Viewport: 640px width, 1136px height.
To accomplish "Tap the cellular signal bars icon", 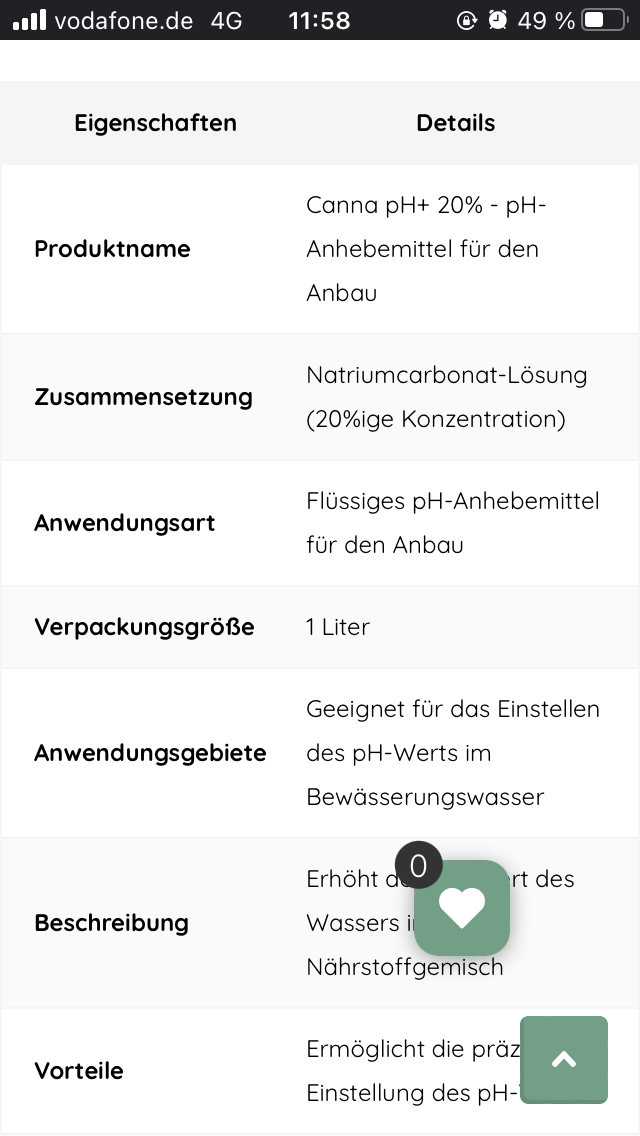I will 28,20.
